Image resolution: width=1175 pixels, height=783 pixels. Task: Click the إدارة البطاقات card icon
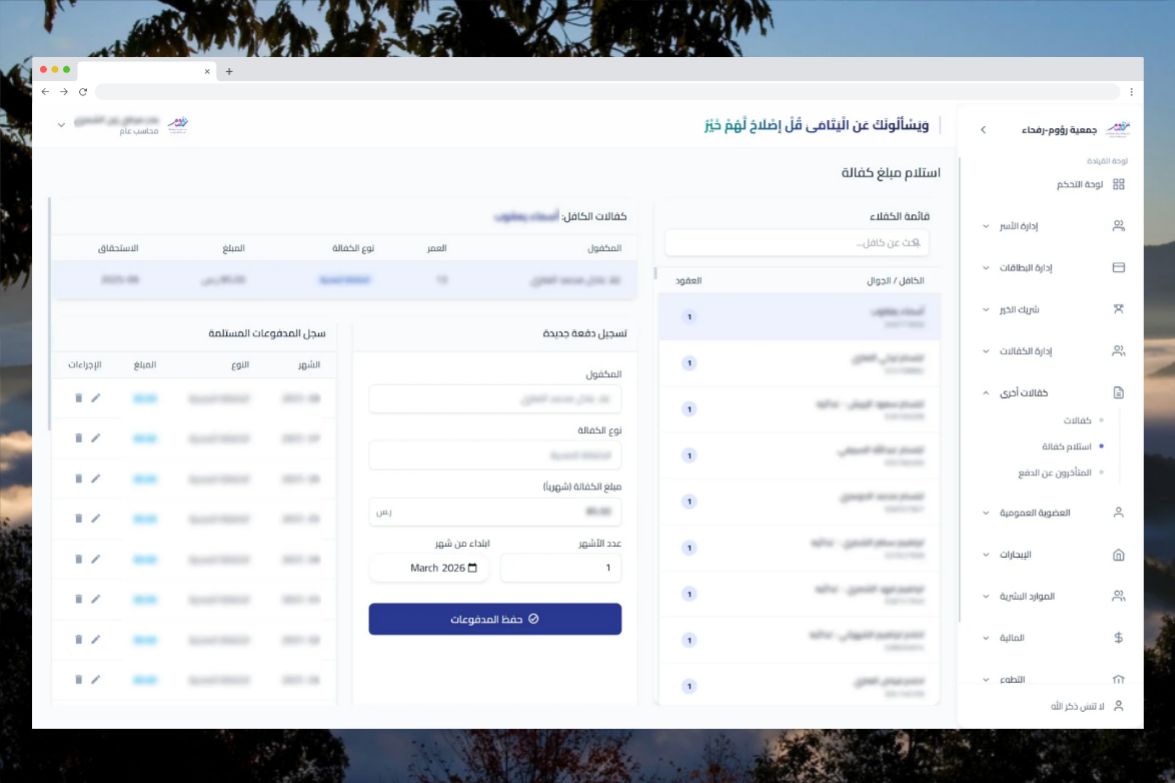pyautogui.click(x=1118, y=267)
